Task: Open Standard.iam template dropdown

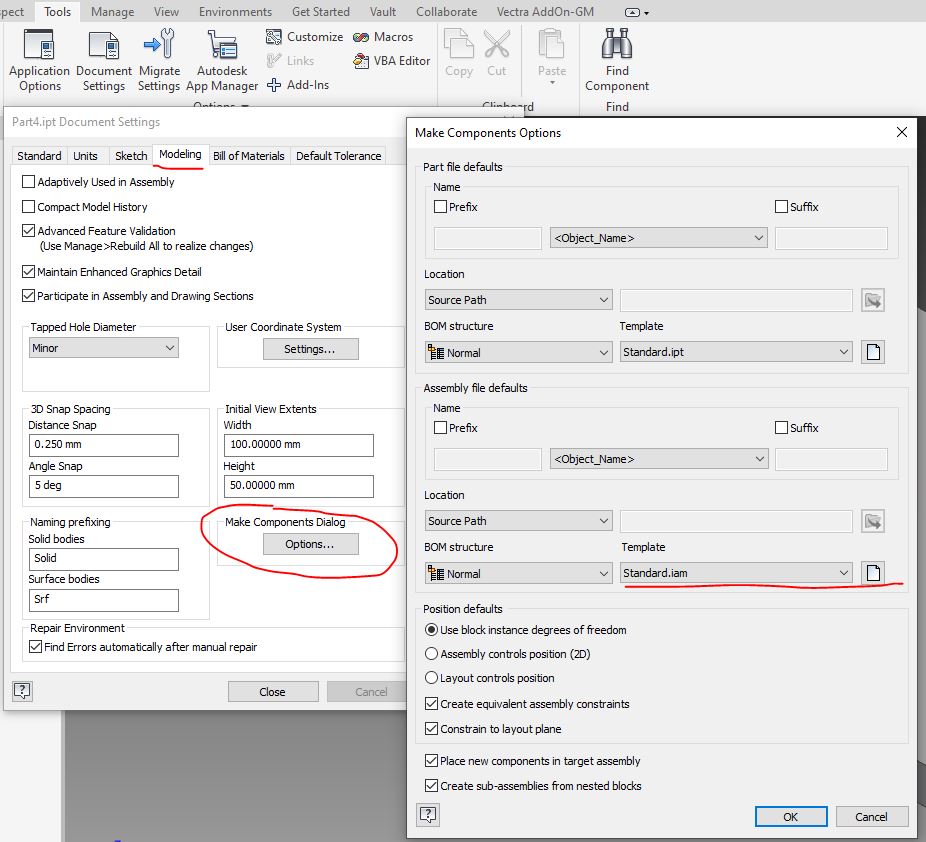Action: click(x=736, y=573)
